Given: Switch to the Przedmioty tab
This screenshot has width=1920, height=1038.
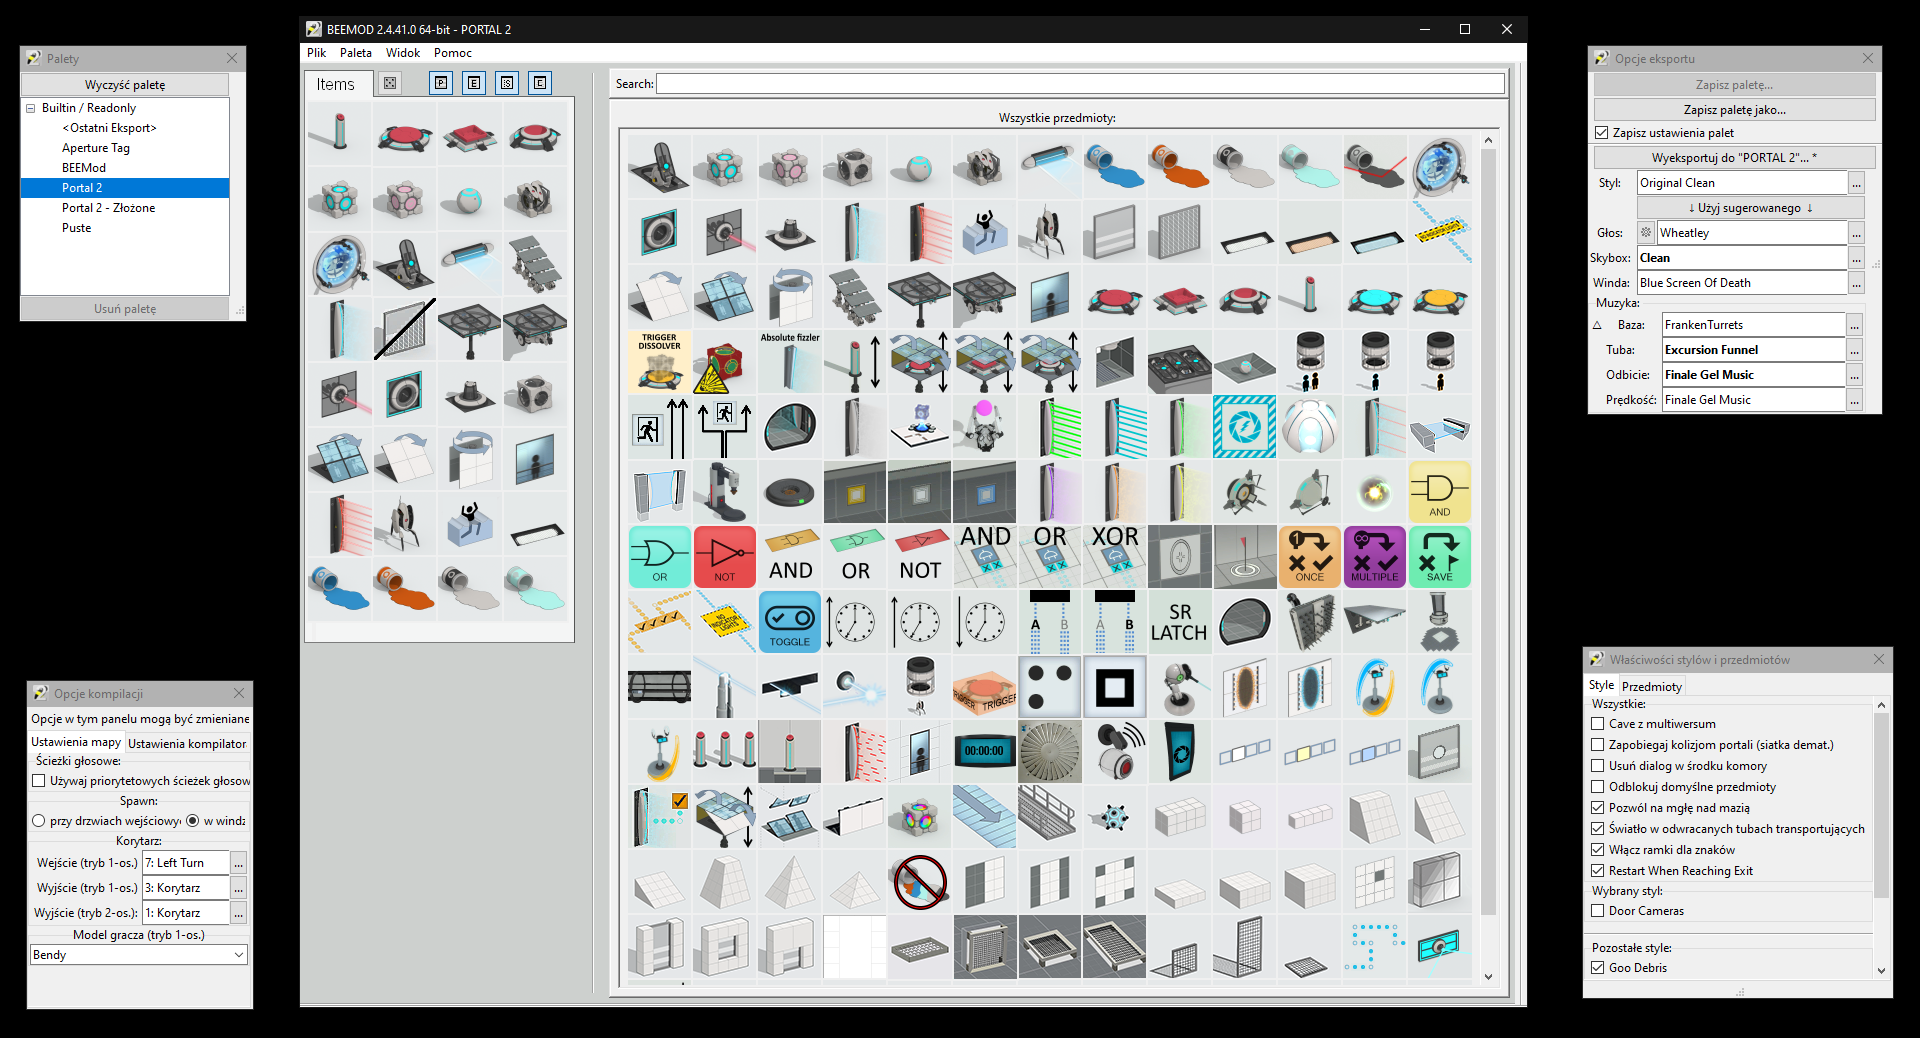Looking at the screenshot, I should click(x=1652, y=686).
